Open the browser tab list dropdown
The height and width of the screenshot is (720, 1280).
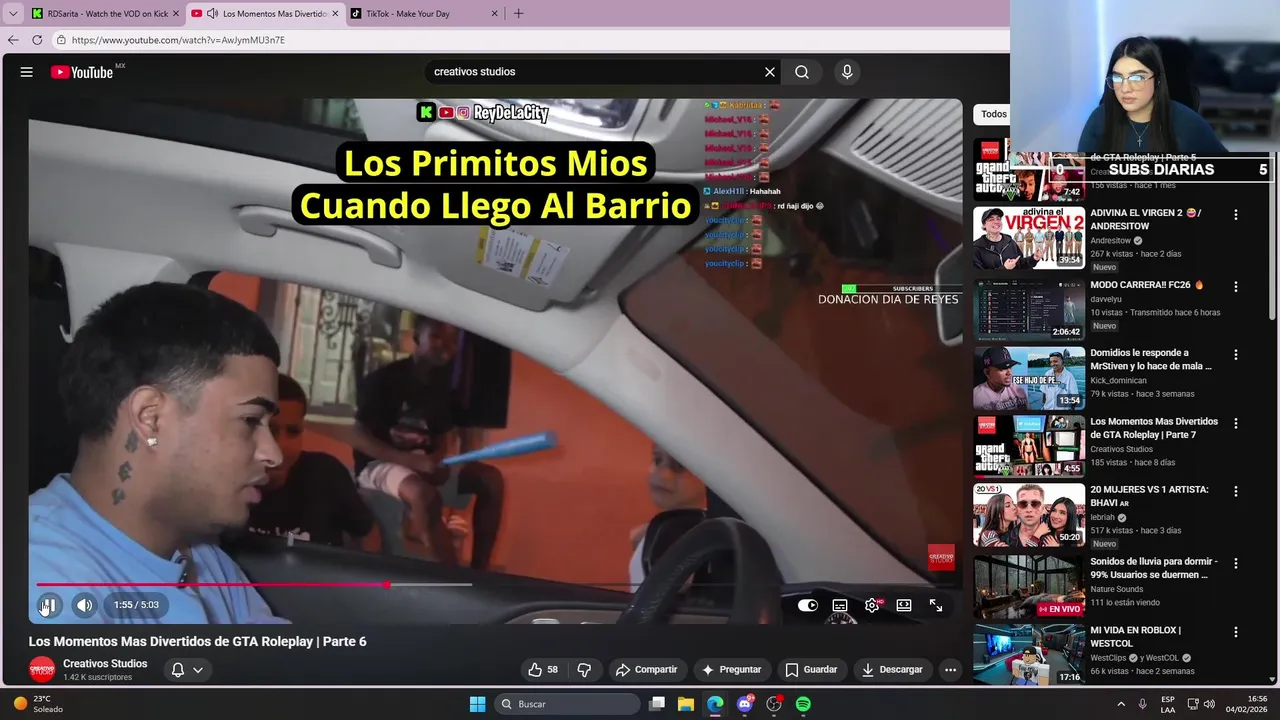coord(12,14)
